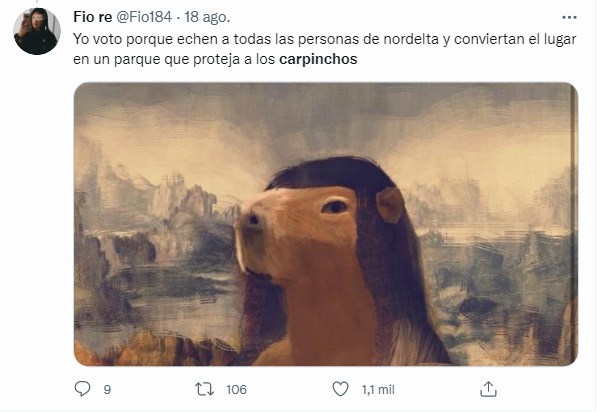Click the like count 1,1 mil
This screenshot has height=412, width=599.
[x=378, y=389]
